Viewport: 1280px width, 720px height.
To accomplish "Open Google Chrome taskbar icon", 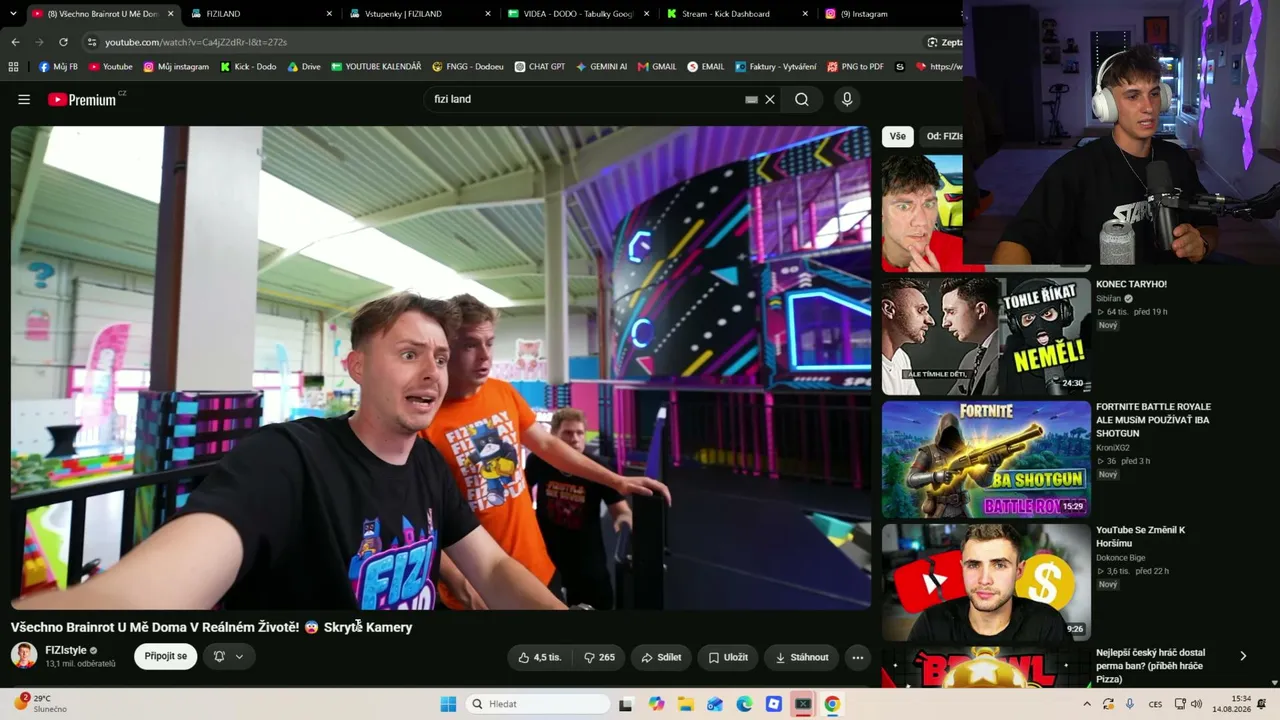I will pos(832,704).
